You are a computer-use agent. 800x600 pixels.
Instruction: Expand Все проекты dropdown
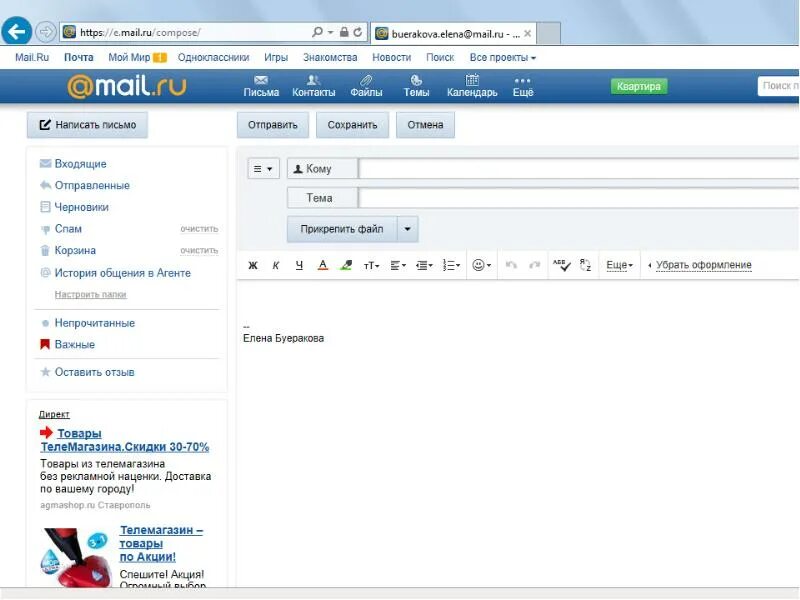pos(503,57)
